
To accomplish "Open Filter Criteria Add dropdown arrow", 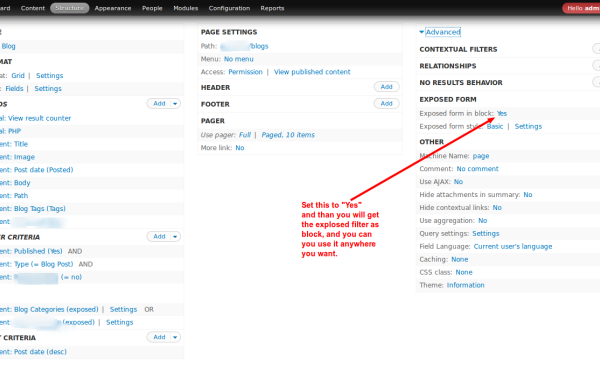I will tap(175, 237).
